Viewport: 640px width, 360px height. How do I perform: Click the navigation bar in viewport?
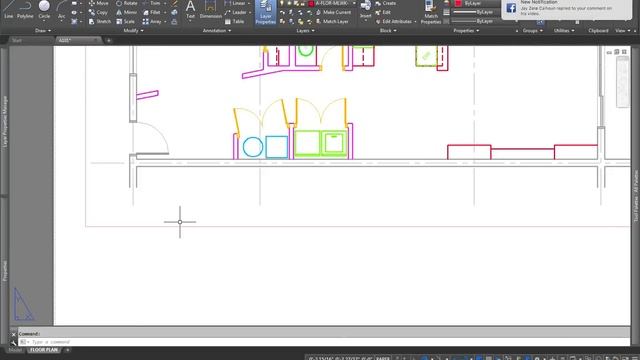(x=622, y=82)
